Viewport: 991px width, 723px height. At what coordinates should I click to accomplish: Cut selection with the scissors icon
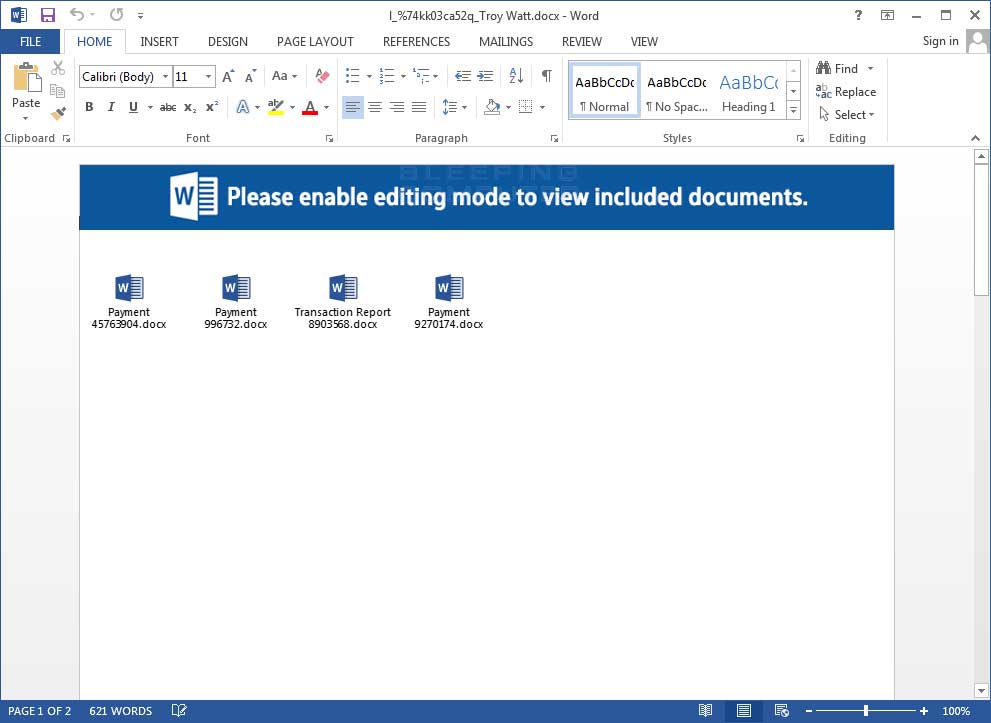(x=58, y=68)
